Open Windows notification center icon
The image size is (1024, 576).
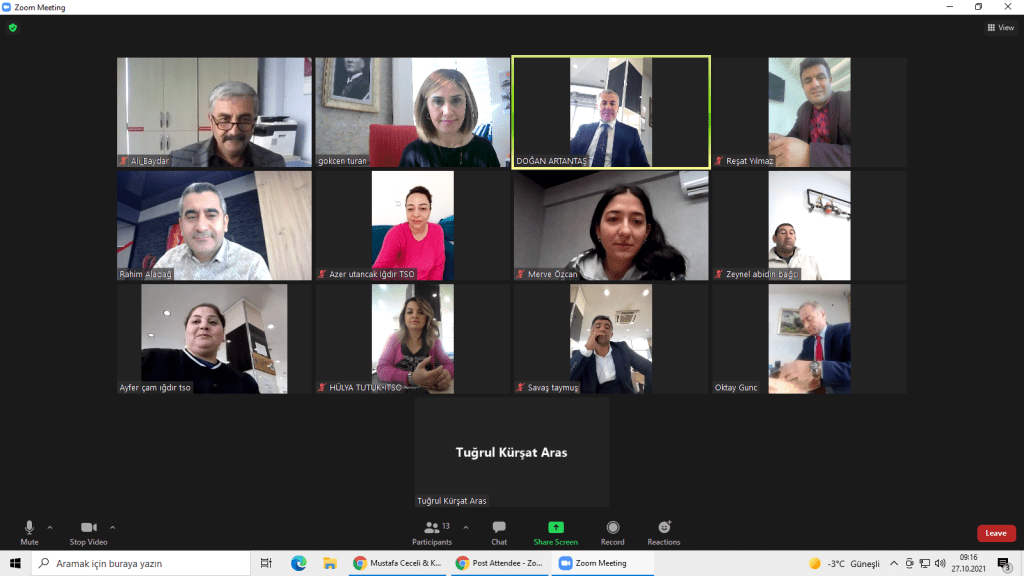click(1003, 563)
